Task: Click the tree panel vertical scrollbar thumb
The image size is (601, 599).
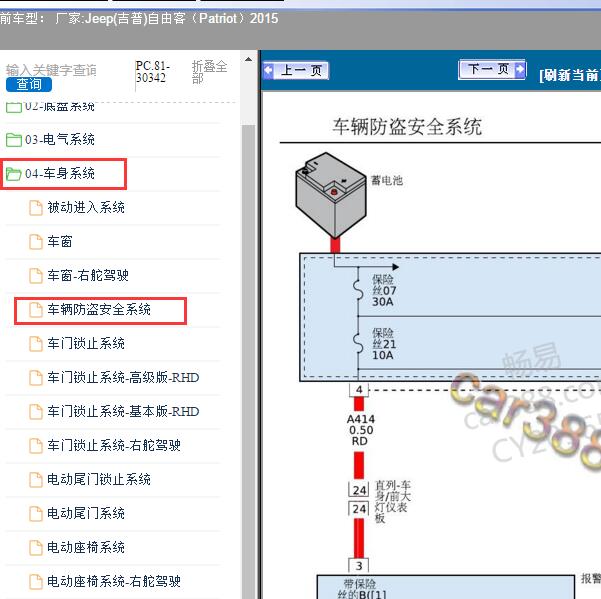Action: point(248,360)
